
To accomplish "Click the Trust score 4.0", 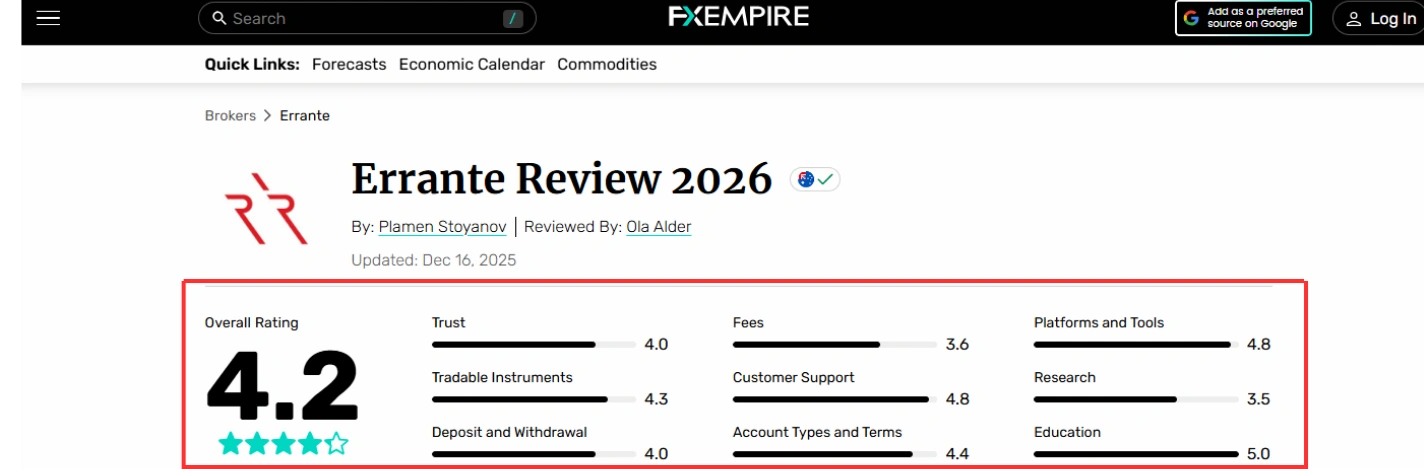I will [656, 345].
